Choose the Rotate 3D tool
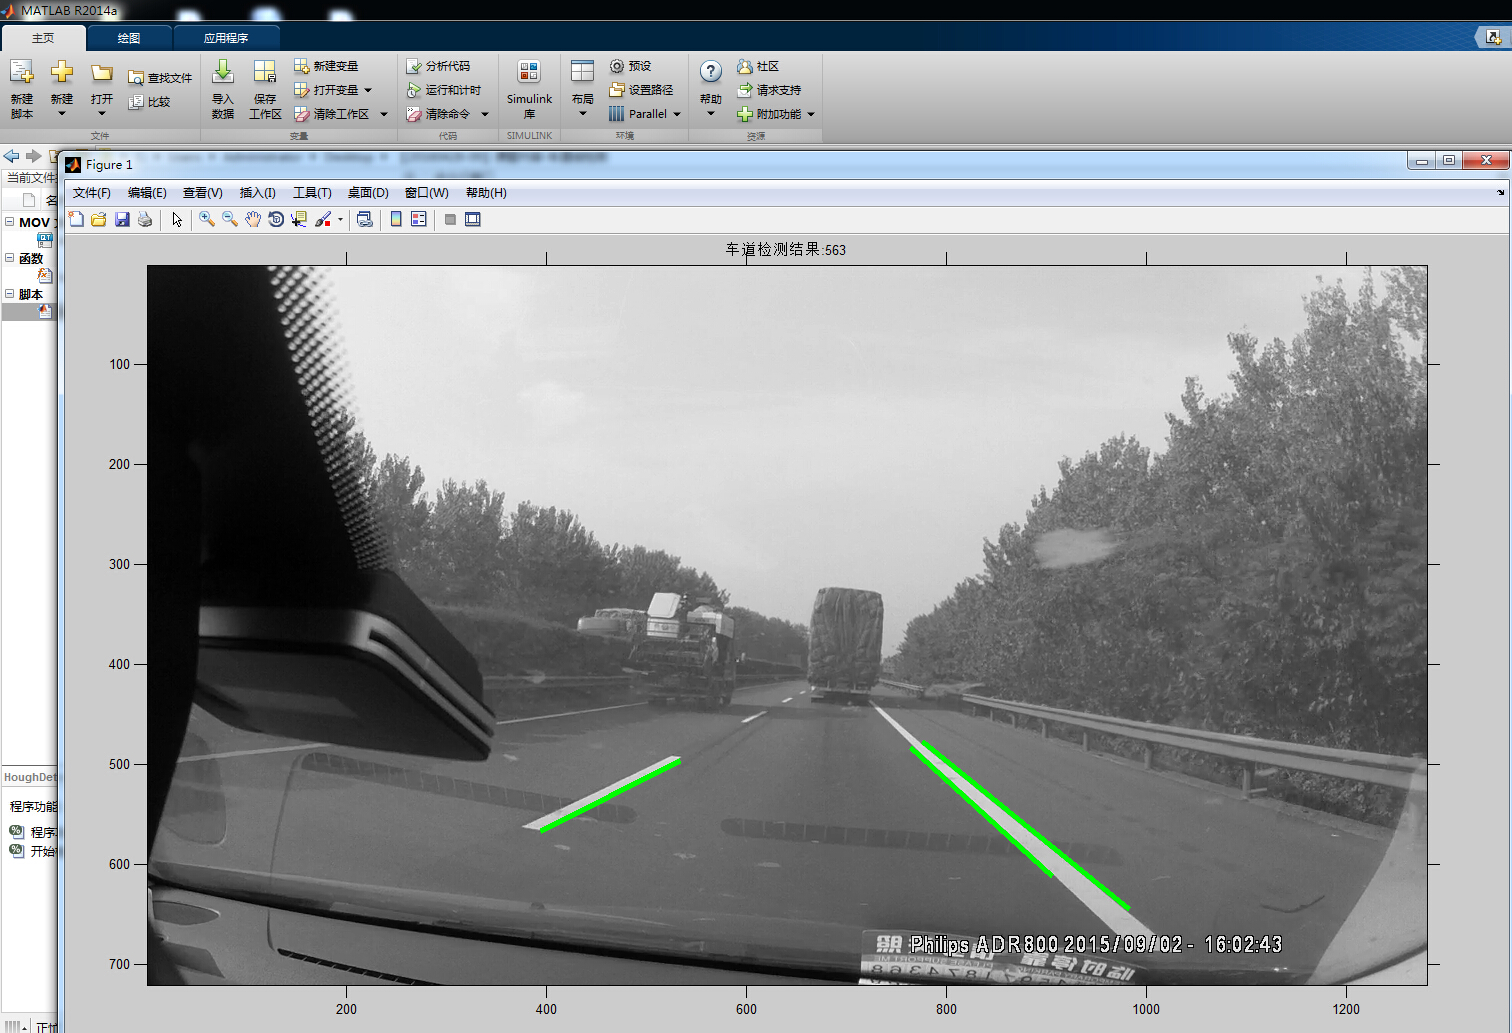Viewport: 1512px width, 1033px height. pyautogui.click(x=276, y=219)
